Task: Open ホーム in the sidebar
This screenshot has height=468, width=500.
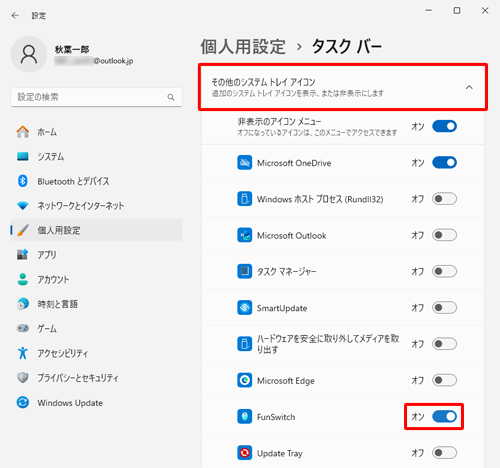Action: [x=97, y=132]
